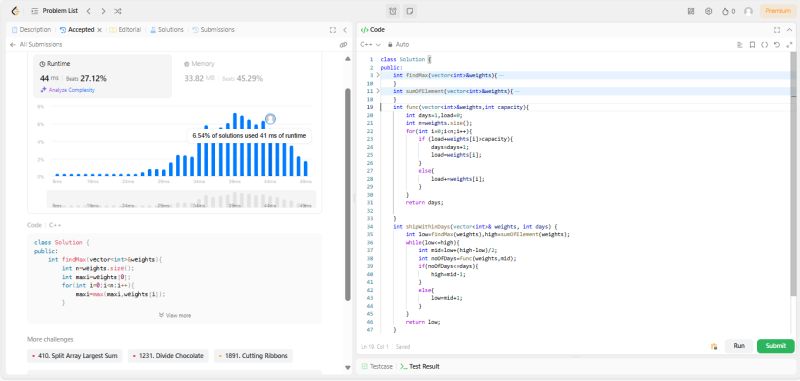The image size is (800, 381).
Task: Click the "return low;" code line
Action: click(422, 322)
